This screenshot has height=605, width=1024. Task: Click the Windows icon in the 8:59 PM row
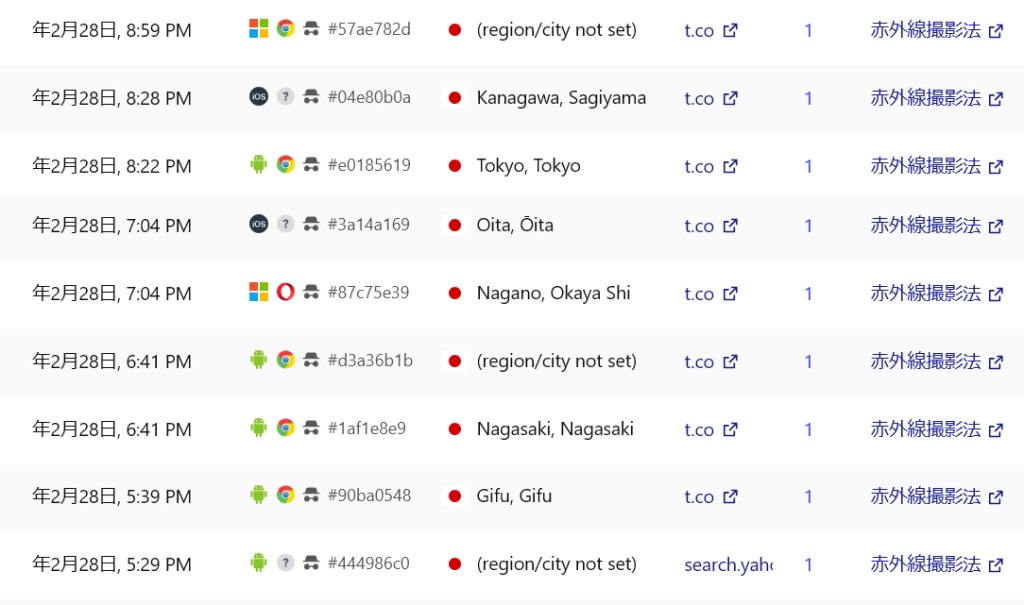click(258, 29)
